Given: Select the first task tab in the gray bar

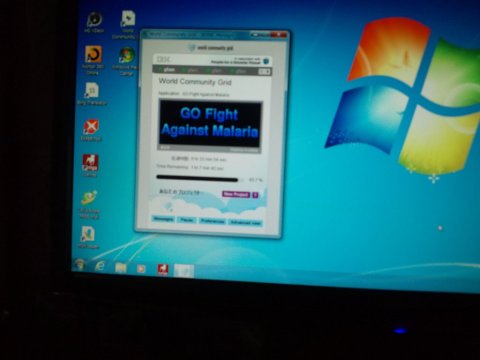Looking at the screenshot, I should (x=168, y=70).
